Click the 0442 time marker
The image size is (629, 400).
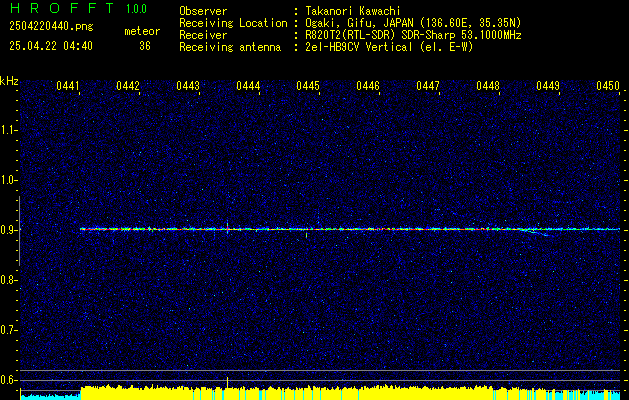[x=128, y=86]
